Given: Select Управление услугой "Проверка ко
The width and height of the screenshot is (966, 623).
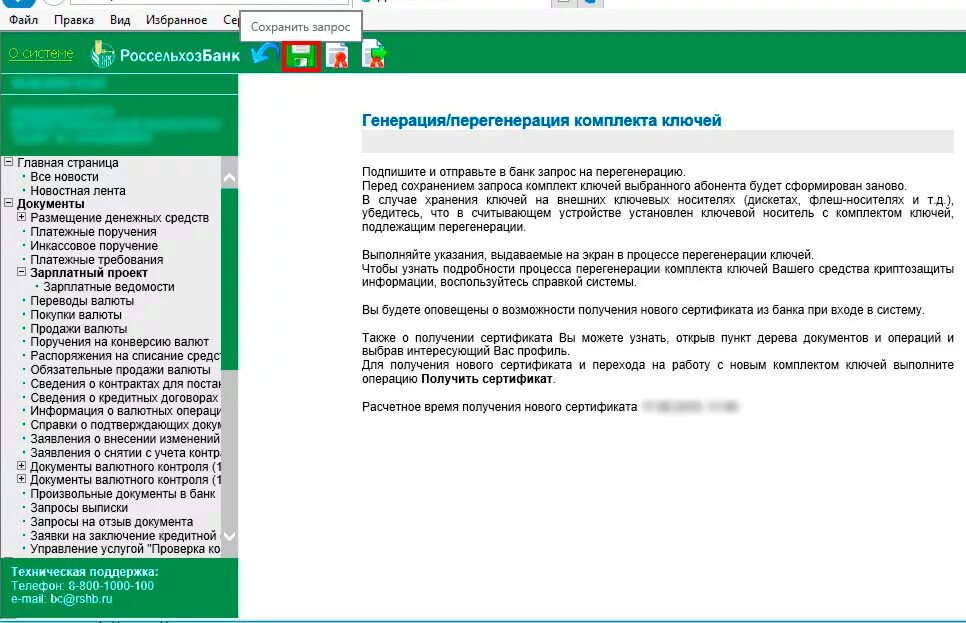Looking at the screenshot, I should click(125, 548).
